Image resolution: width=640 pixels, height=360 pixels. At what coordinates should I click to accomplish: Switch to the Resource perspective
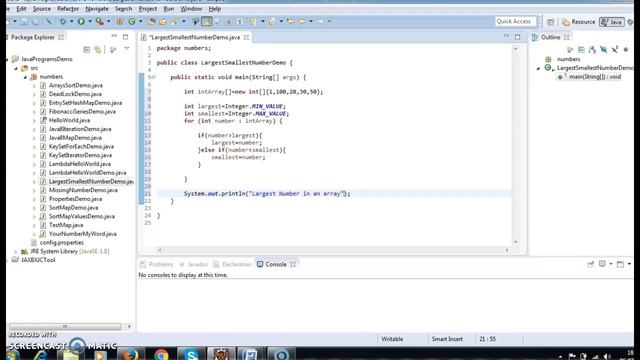578,22
